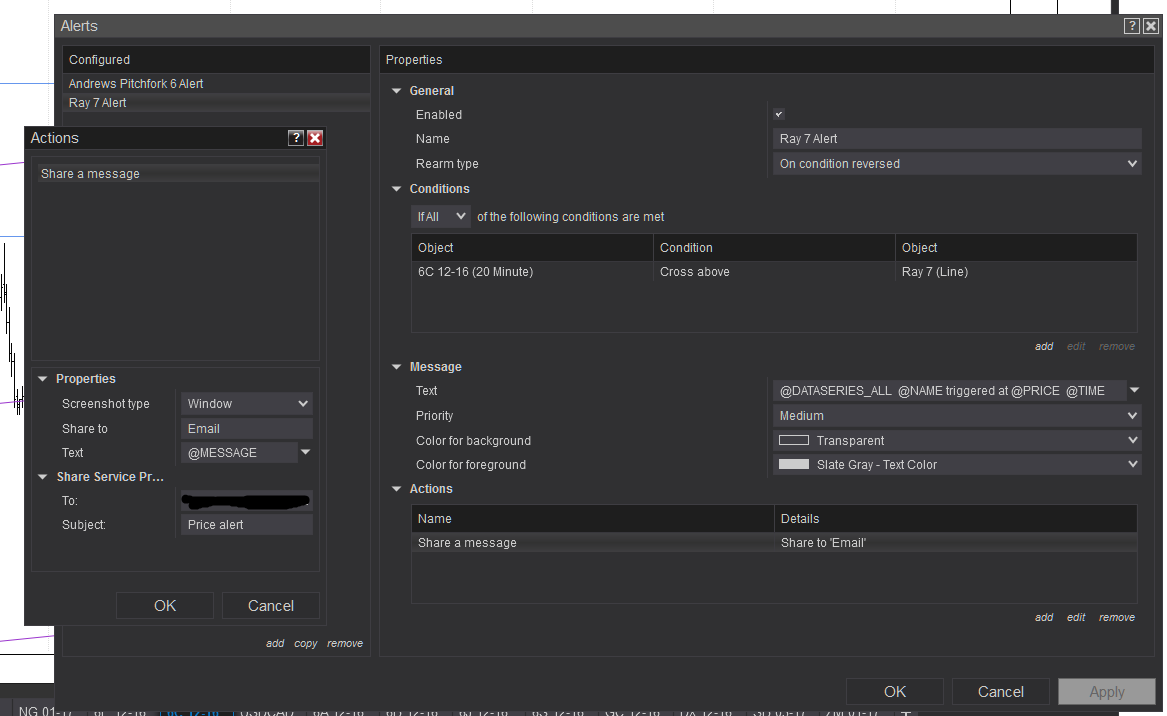Click remove under the Actions table

[x=1116, y=617]
